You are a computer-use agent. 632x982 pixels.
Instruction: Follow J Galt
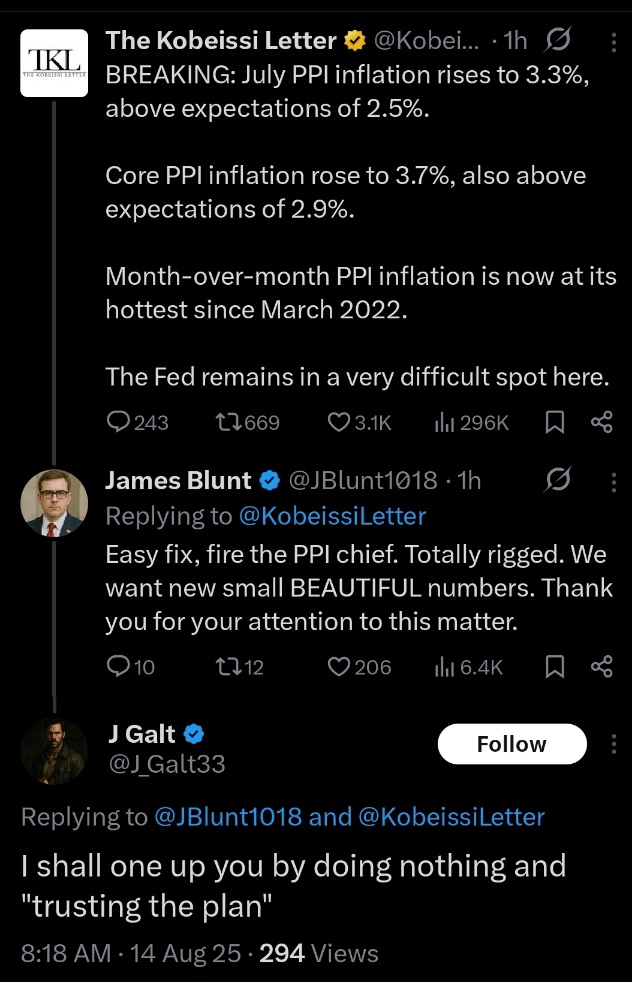point(512,744)
